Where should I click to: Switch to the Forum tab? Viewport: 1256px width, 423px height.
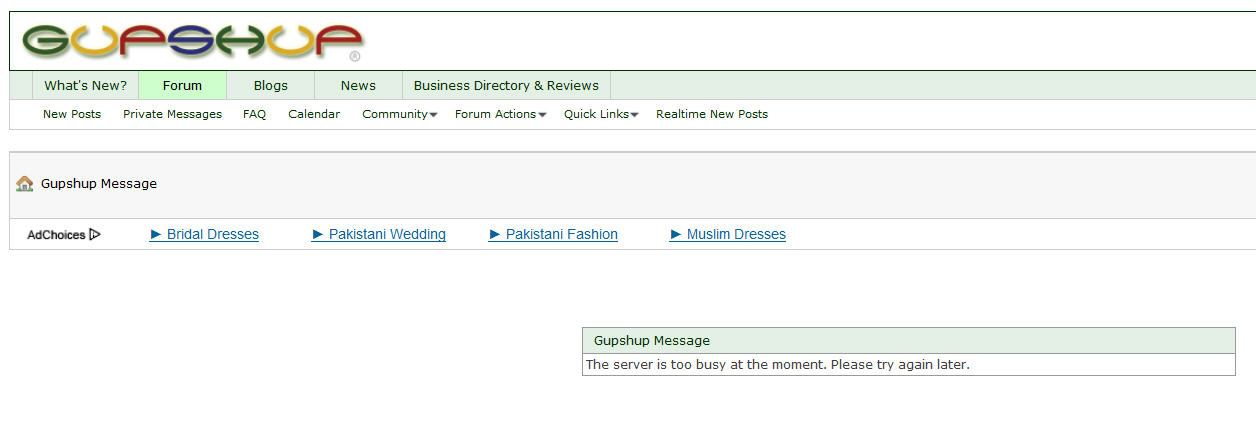[x=182, y=86]
